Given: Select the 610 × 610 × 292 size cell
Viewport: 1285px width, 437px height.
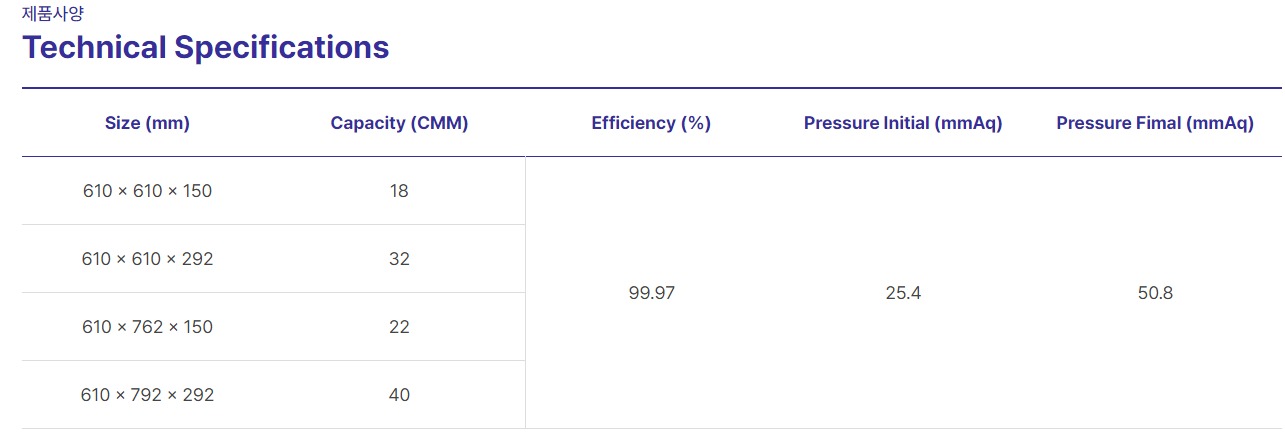Looking at the screenshot, I should coord(147,259).
